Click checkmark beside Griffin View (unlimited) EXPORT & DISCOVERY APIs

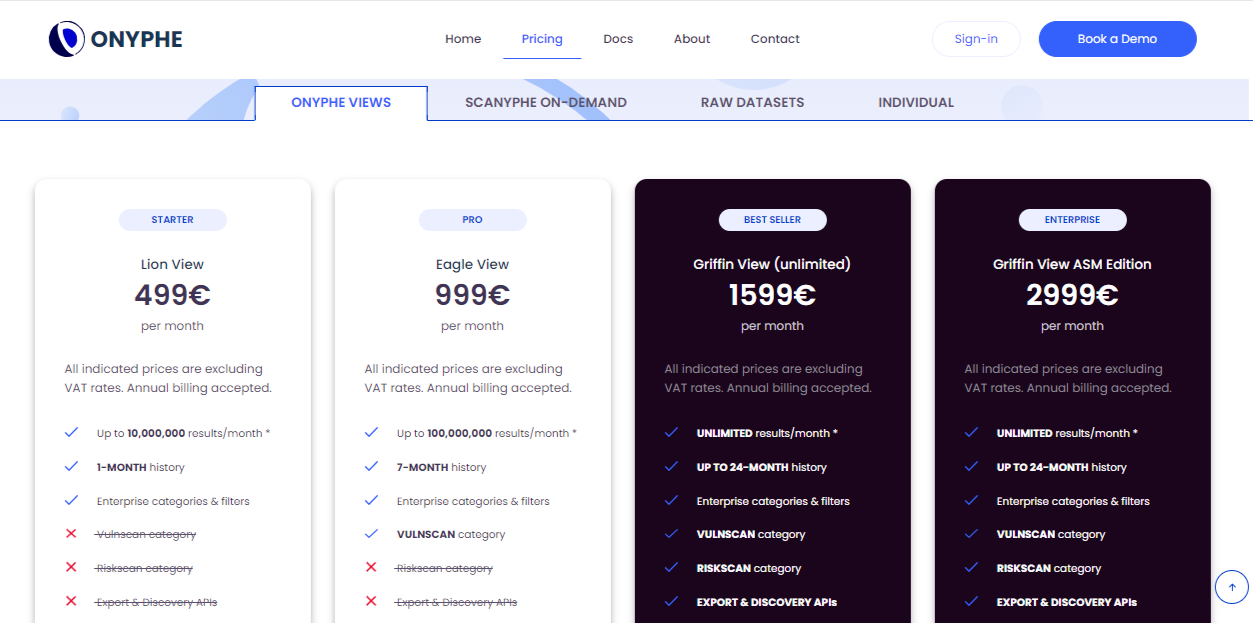point(671,602)
